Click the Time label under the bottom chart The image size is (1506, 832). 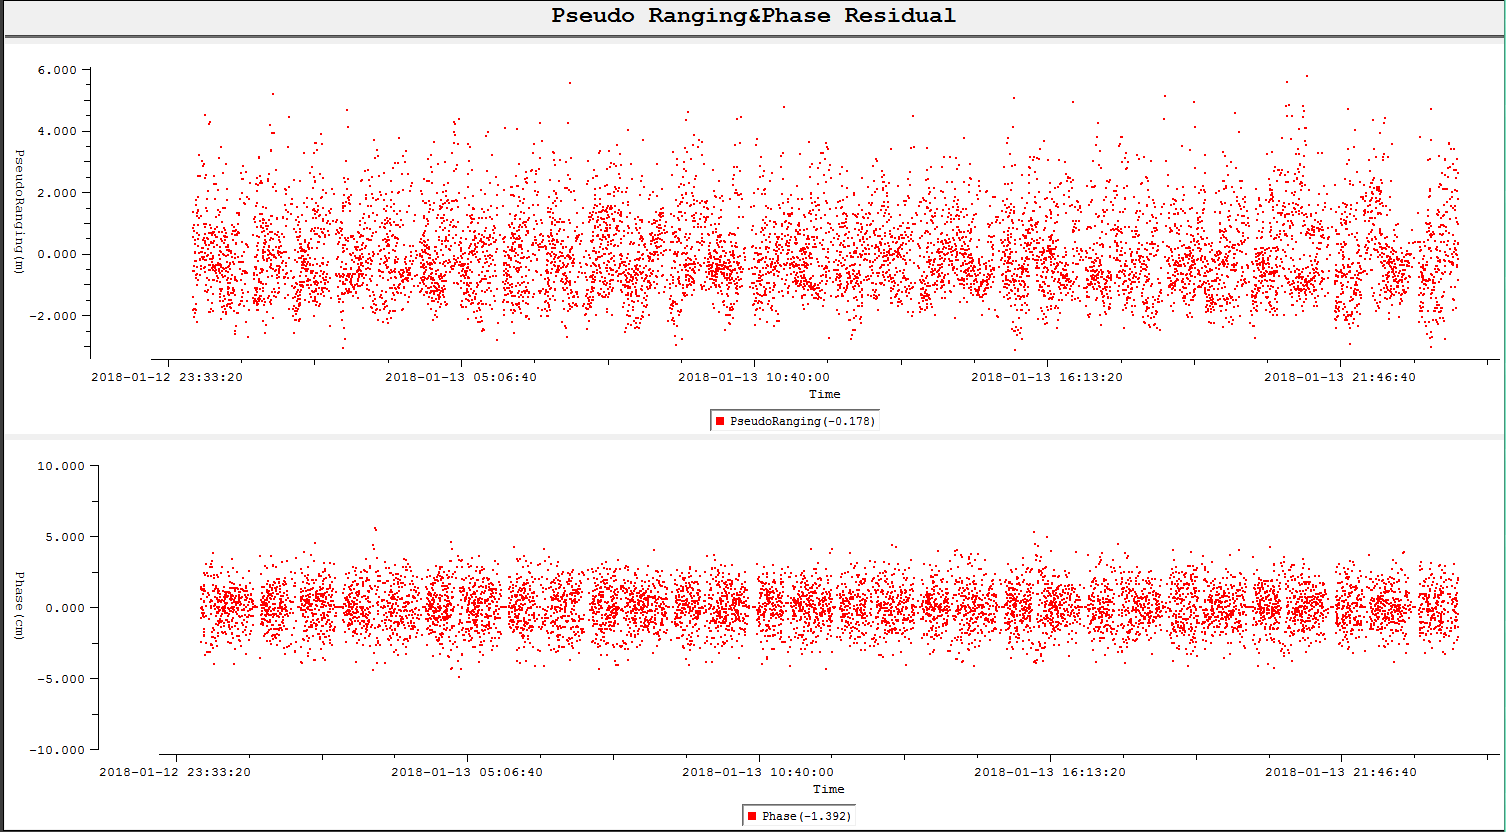coord(828,789)
